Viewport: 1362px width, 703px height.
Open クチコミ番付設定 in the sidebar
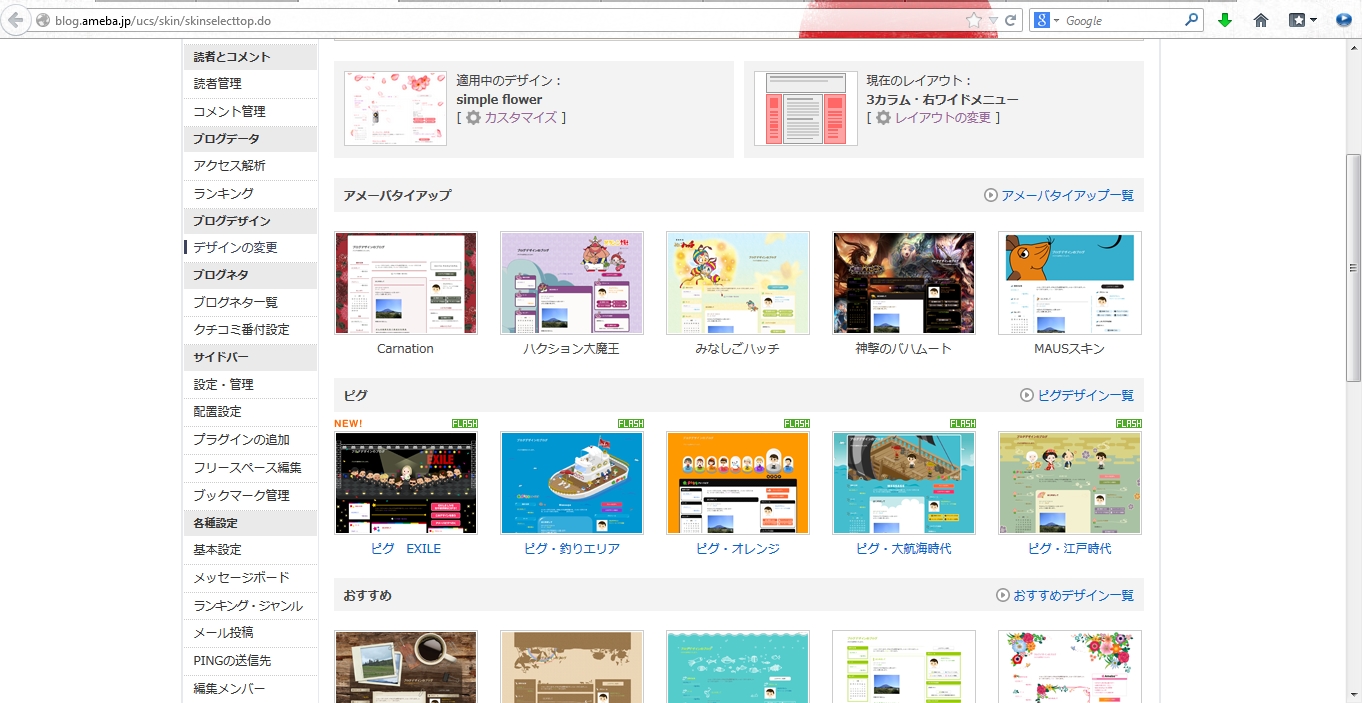tap(241, 329)
